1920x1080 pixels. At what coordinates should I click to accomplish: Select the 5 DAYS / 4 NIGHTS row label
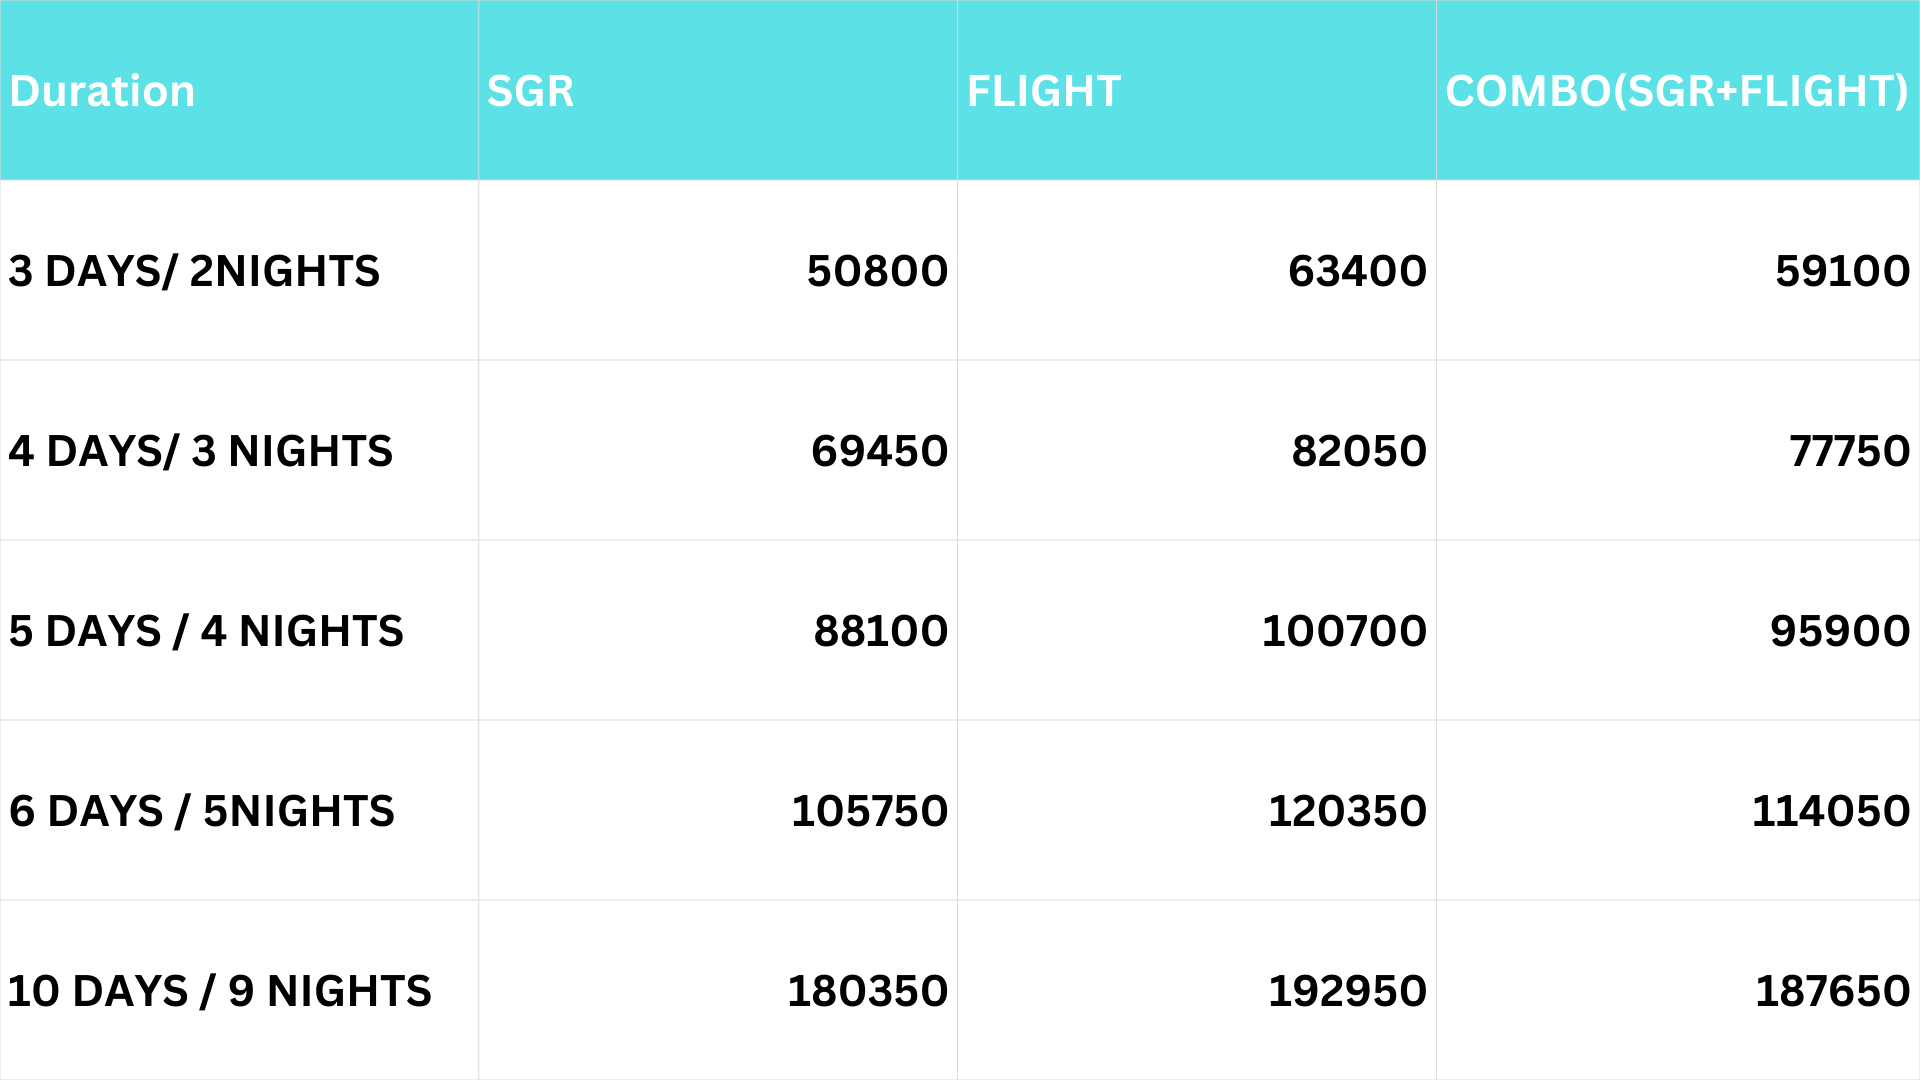point(206,631)
